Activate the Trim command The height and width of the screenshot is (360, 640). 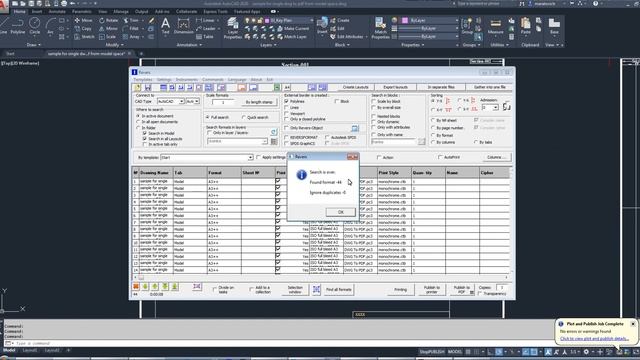pyautogui.click(x=131, y=20)
